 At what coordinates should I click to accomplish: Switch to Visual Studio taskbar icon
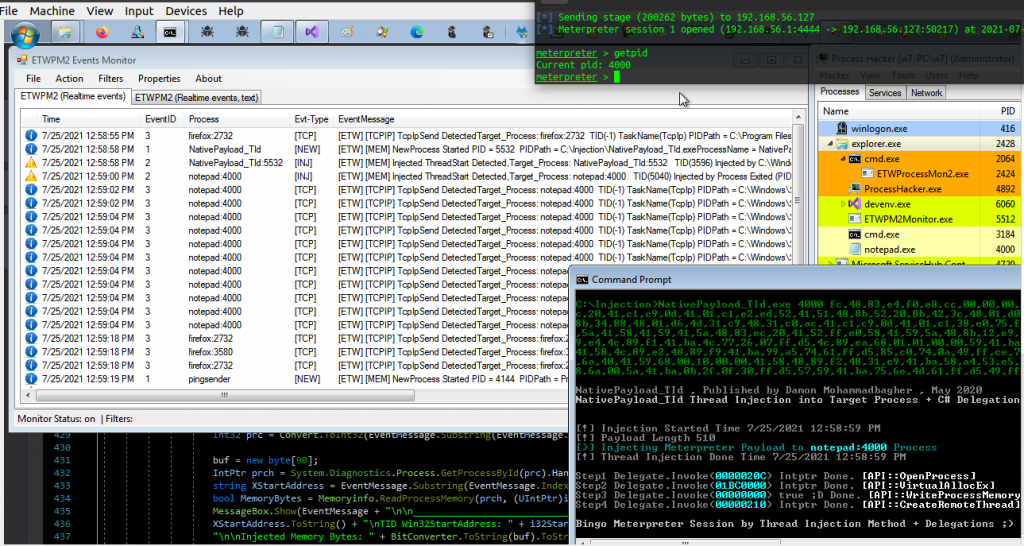(311, 33)
